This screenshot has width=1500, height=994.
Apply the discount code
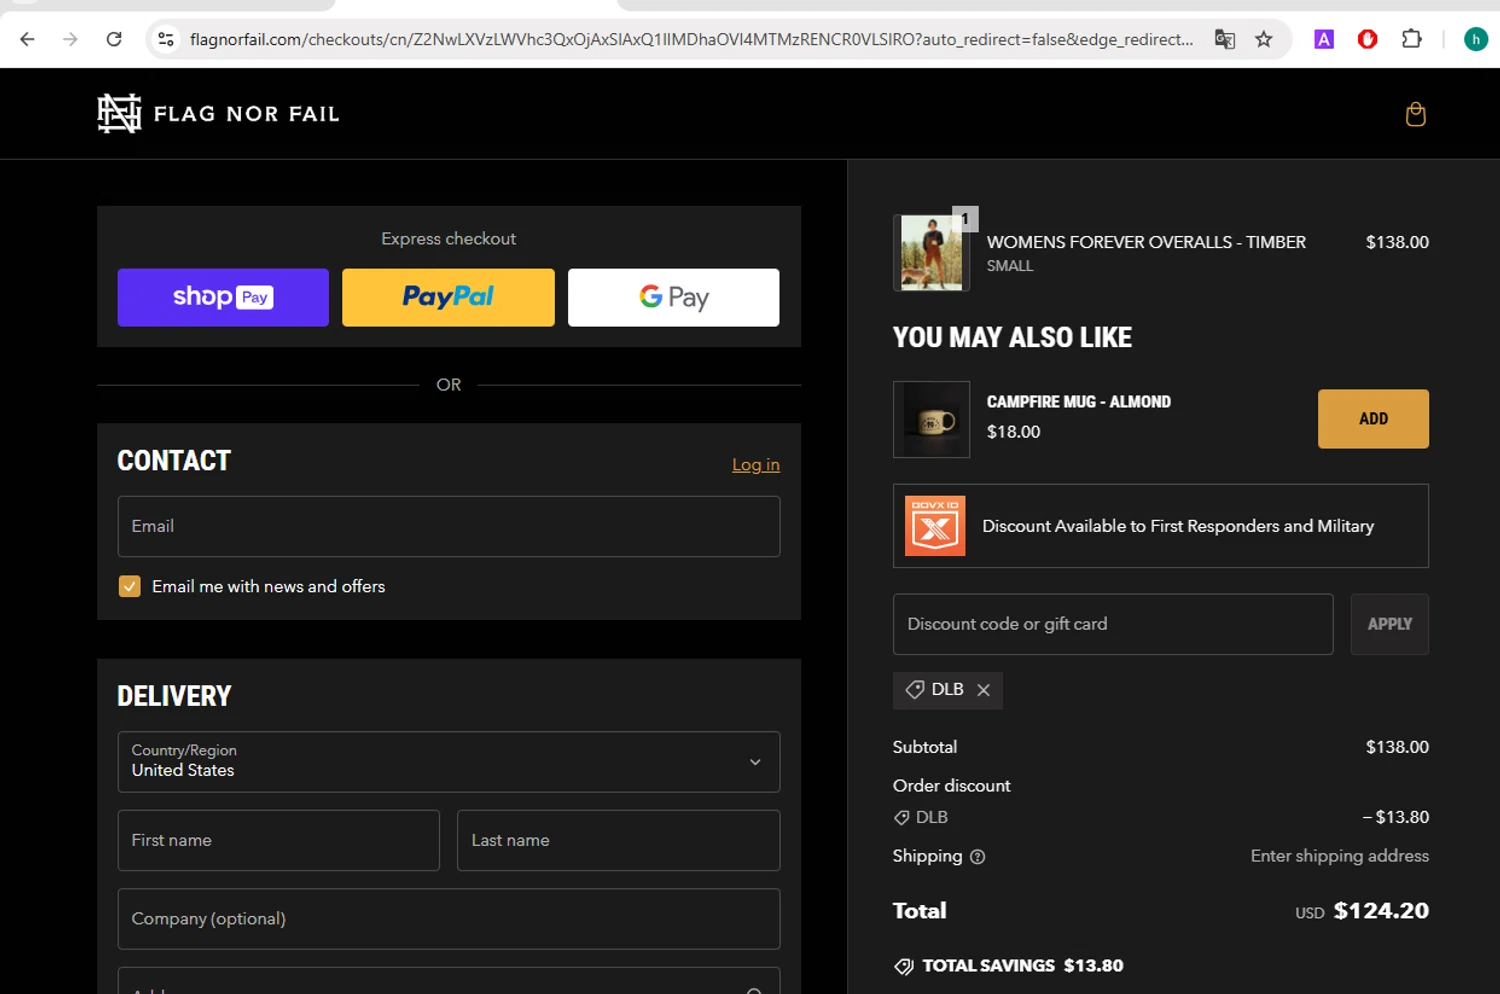pyautogui.click(x=1390, y=624)
